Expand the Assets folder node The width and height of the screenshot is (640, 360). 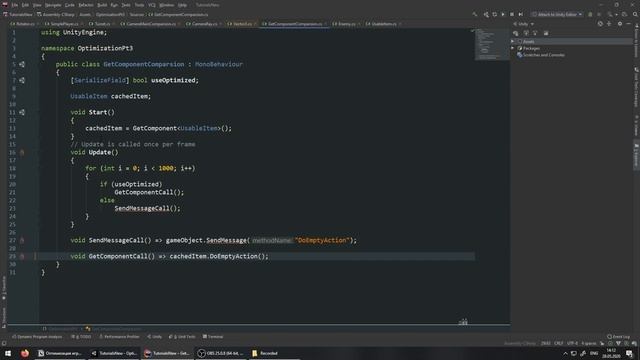513,41
